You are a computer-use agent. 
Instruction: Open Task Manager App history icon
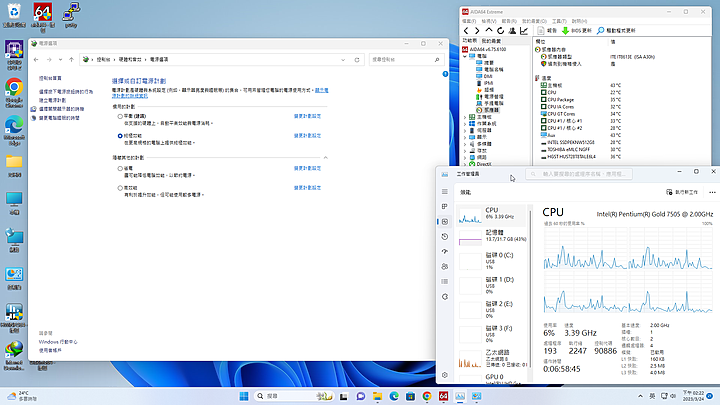444,236
